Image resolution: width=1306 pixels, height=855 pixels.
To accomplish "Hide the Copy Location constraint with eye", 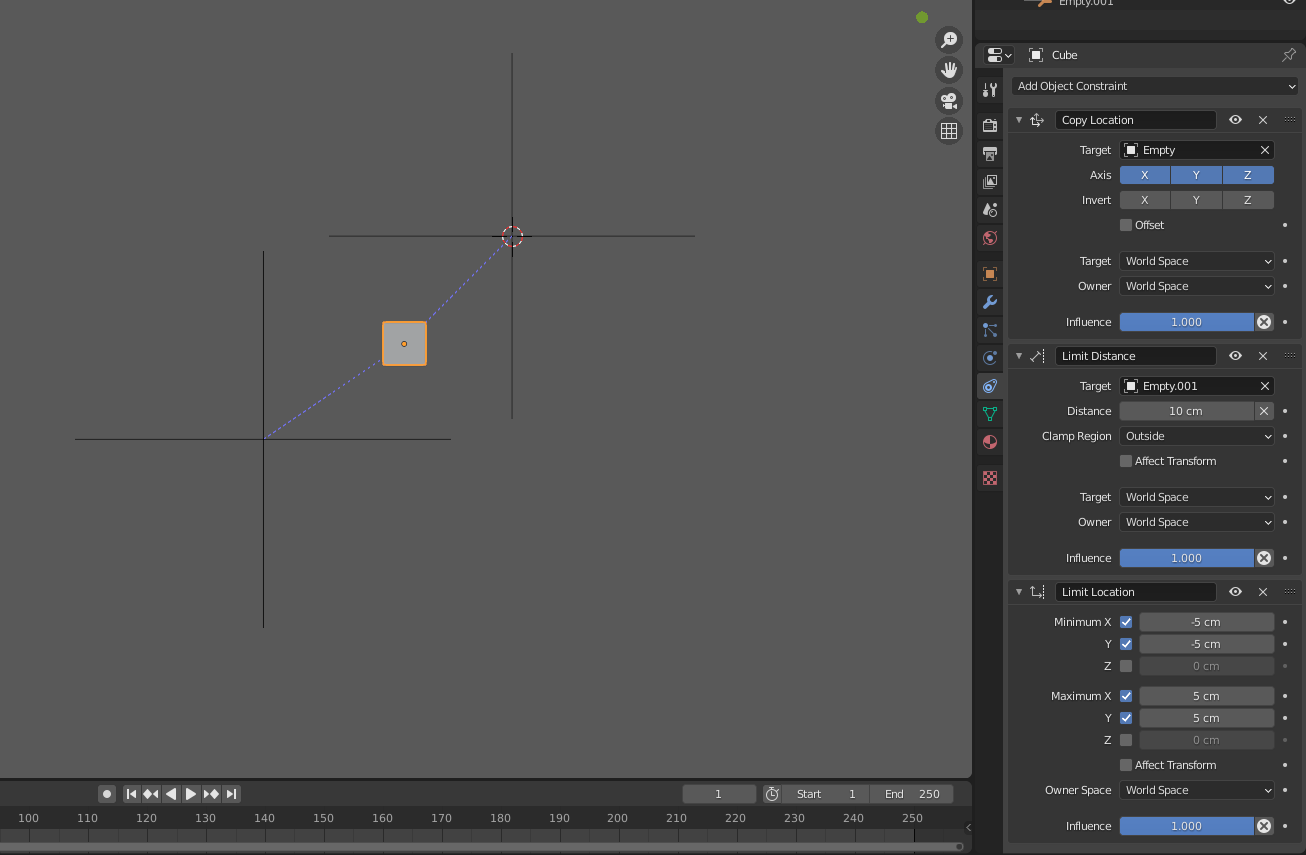I will click(x=1236, y=120).
